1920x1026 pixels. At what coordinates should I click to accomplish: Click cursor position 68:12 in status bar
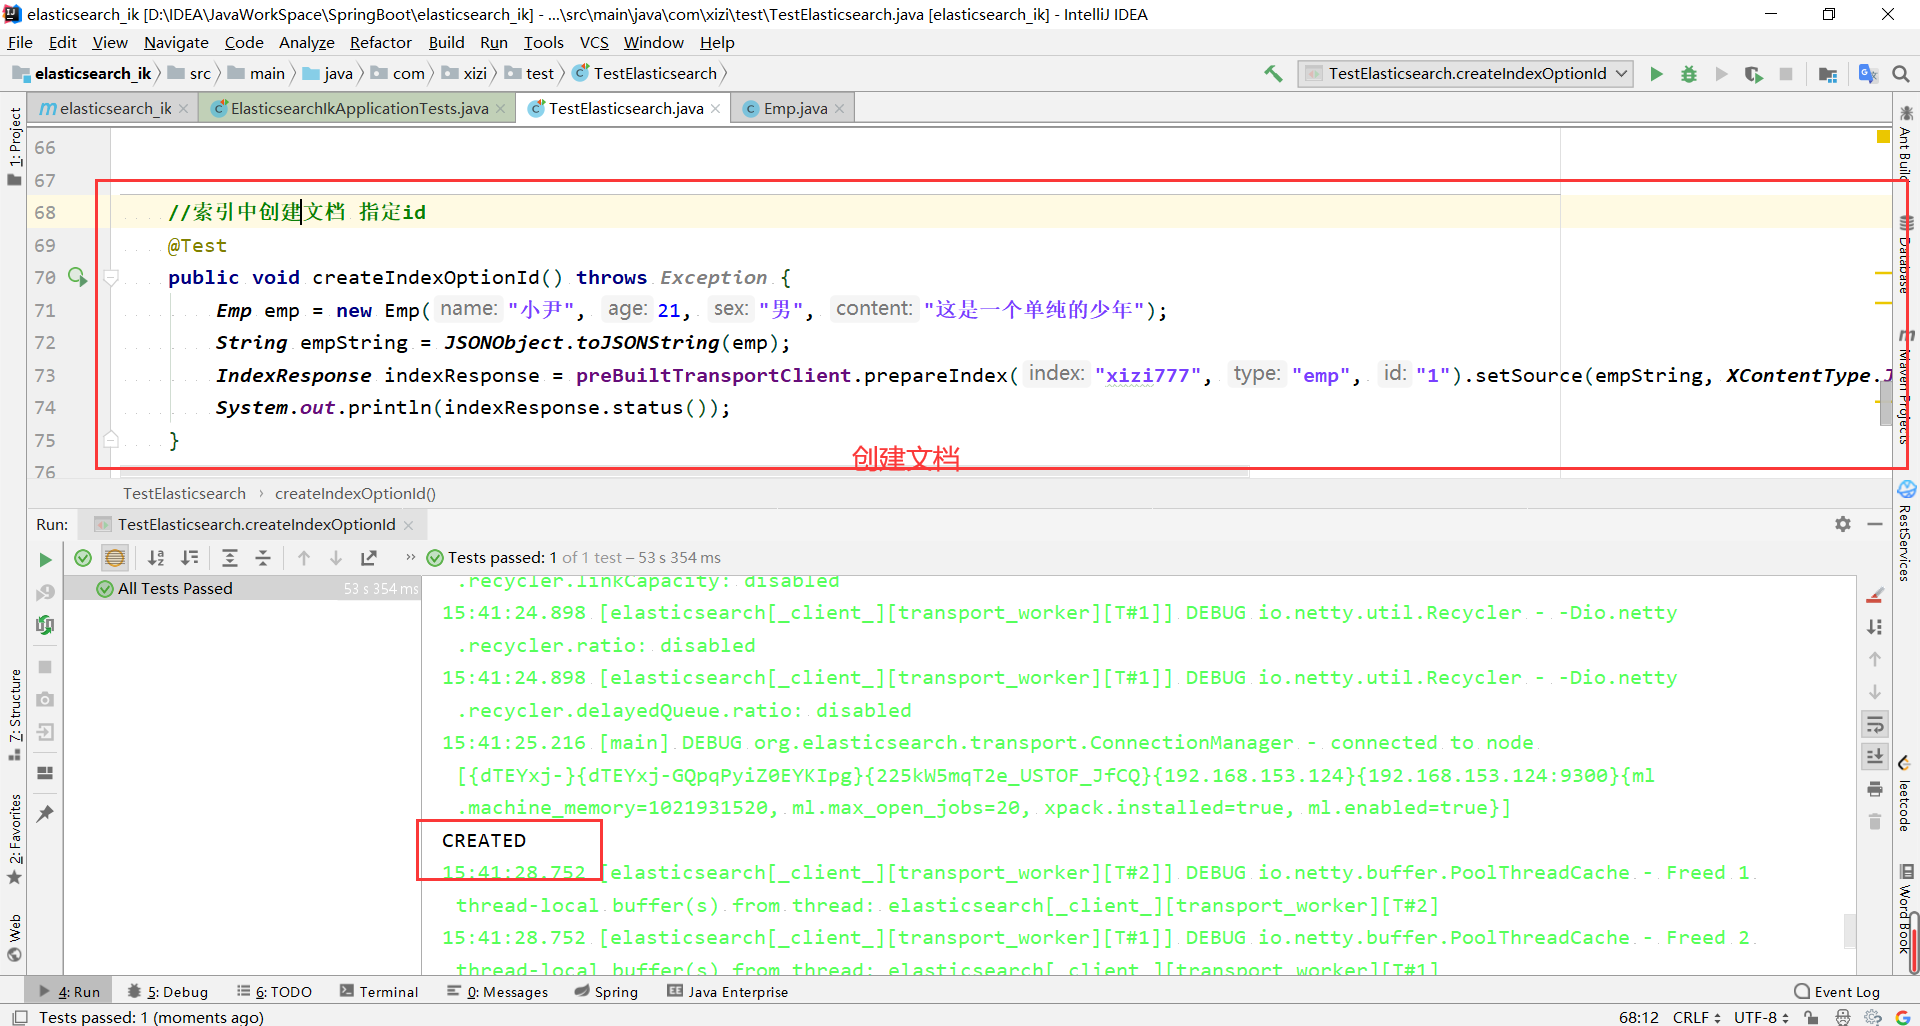1638,1017
